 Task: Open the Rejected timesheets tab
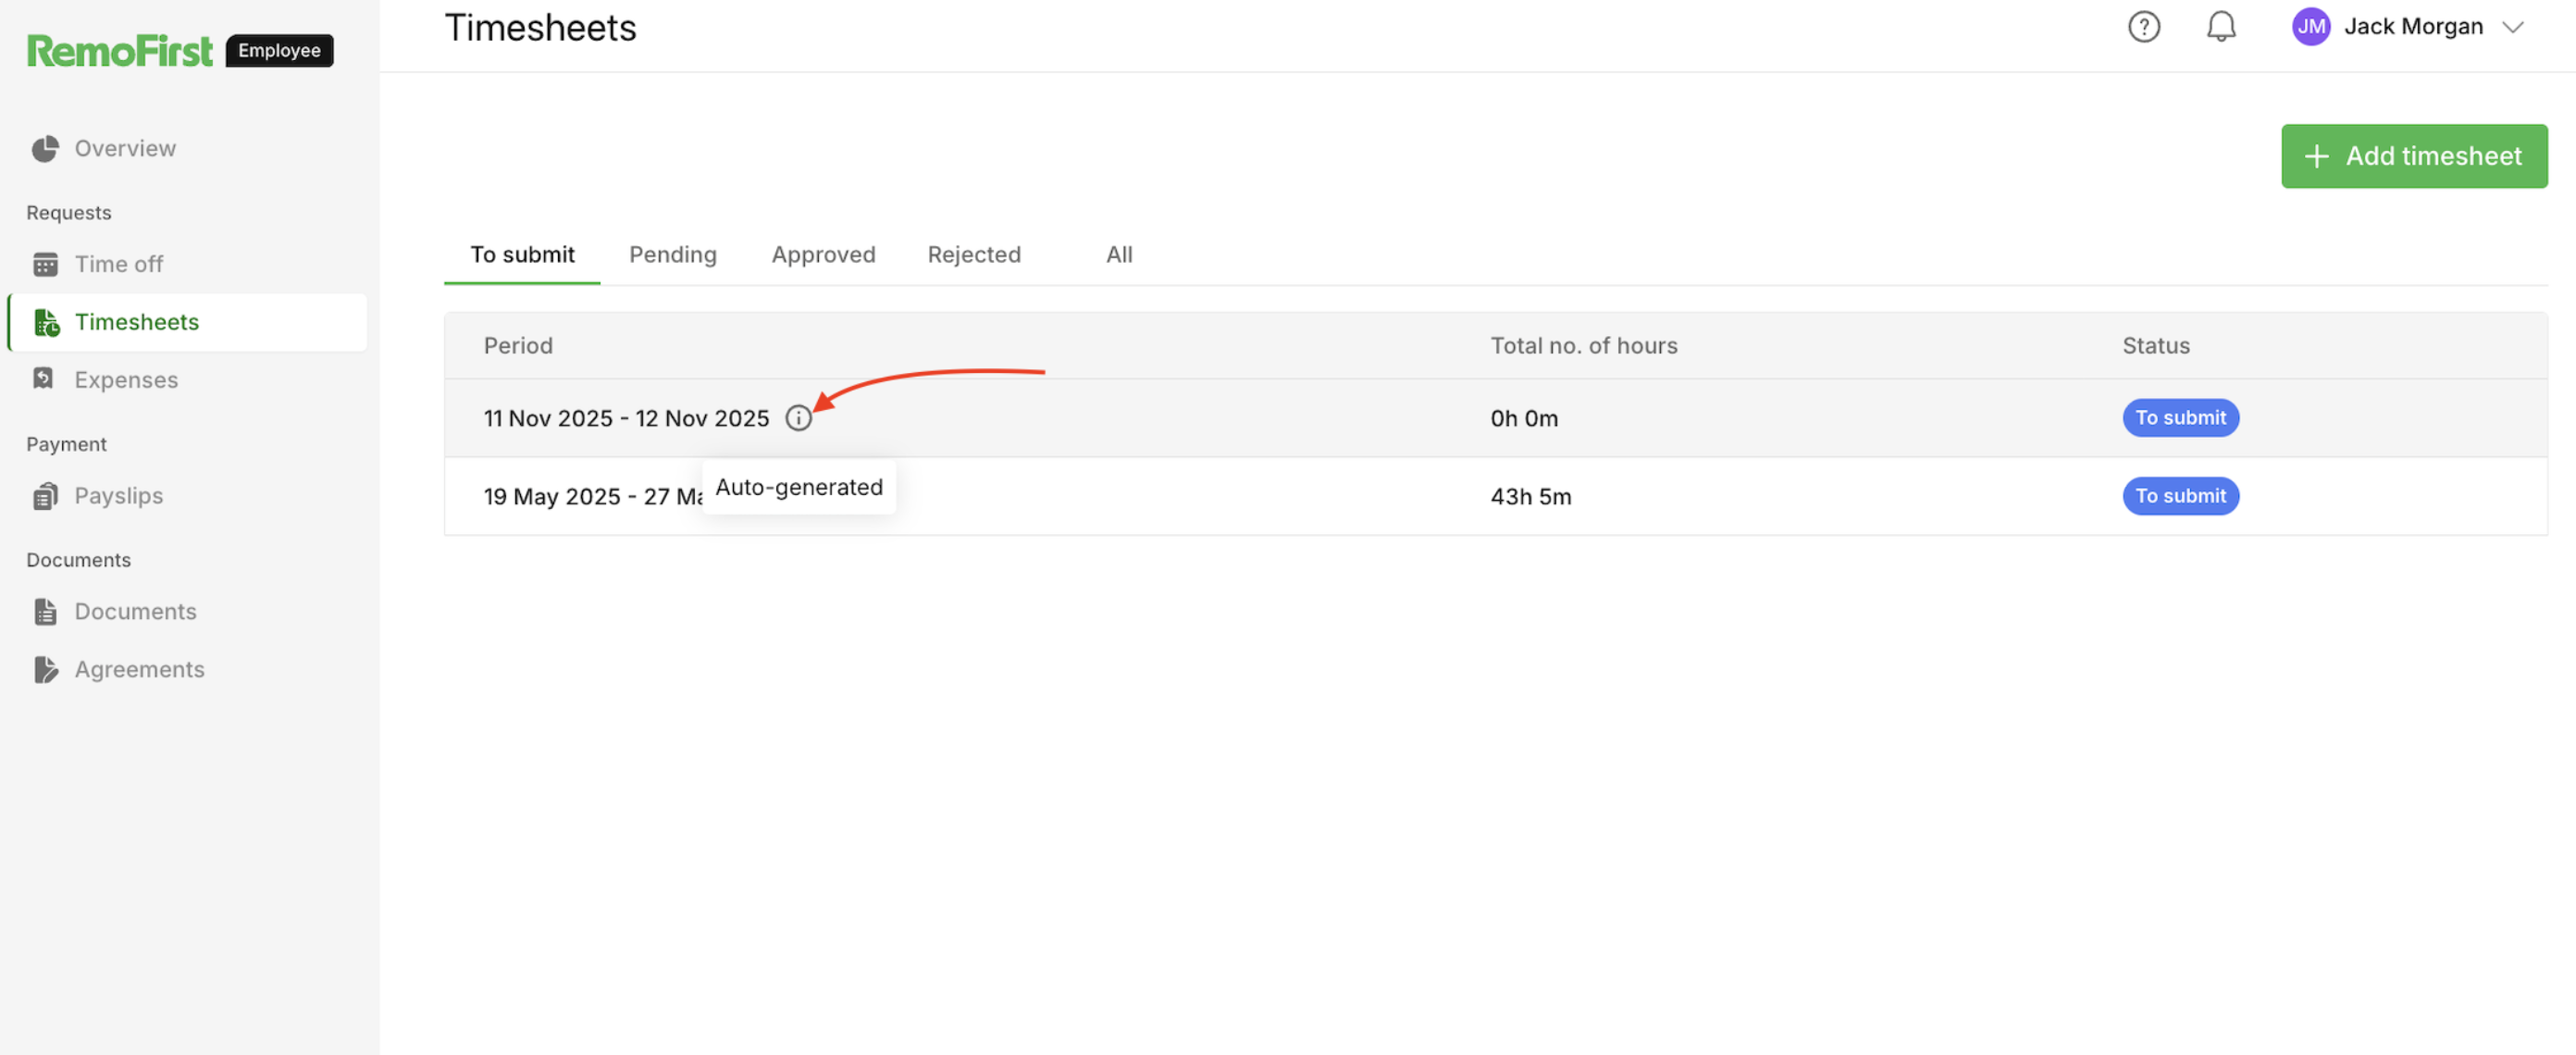point(973,255)
